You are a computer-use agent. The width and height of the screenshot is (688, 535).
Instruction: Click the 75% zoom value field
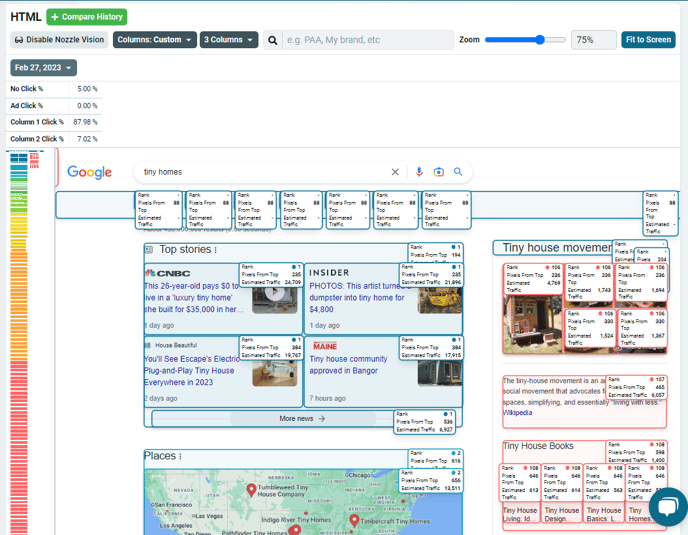click(593, 40)
